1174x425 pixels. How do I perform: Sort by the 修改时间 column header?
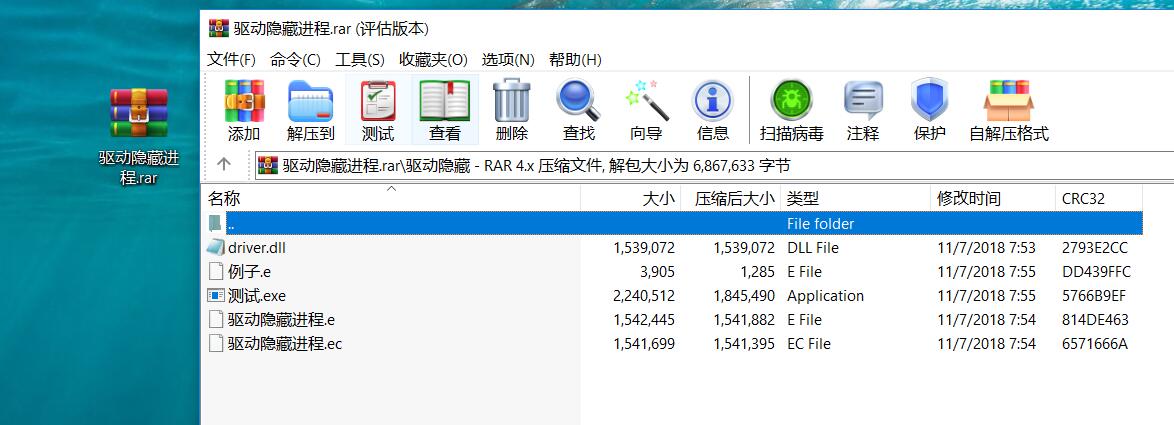click(993, 199)
